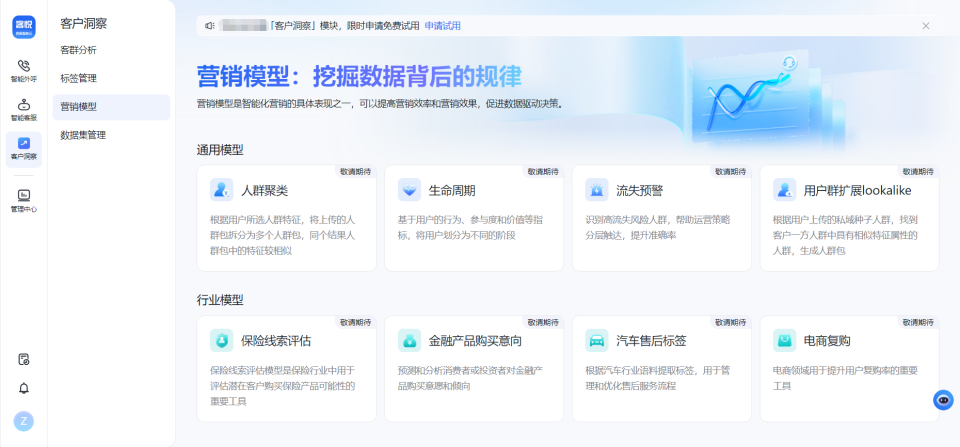This screenshot has width=960, height=447.
Task: Close the trial notification banner
Action: point(925,26)
